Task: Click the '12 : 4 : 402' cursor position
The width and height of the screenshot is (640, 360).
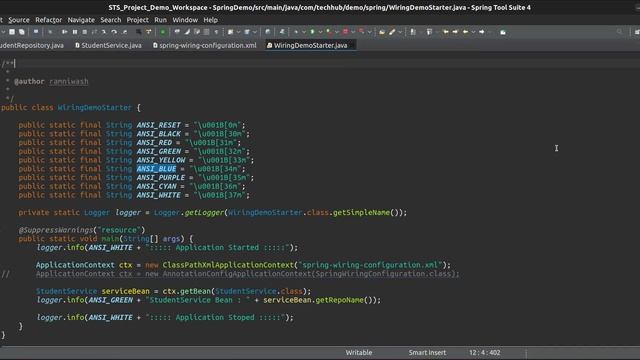Action: click(484, 352)
